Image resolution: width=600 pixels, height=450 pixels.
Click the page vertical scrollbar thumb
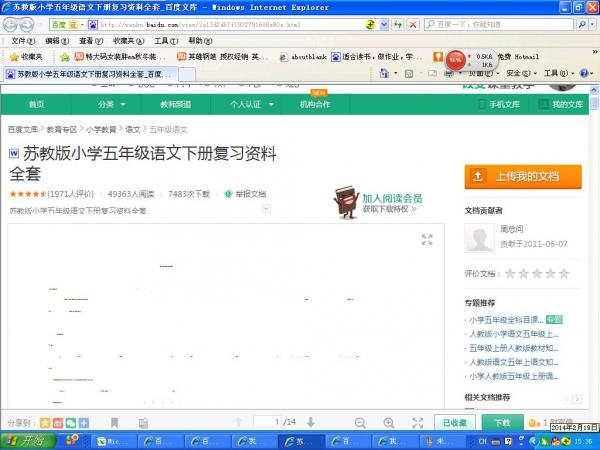click(x=594, y=103)
